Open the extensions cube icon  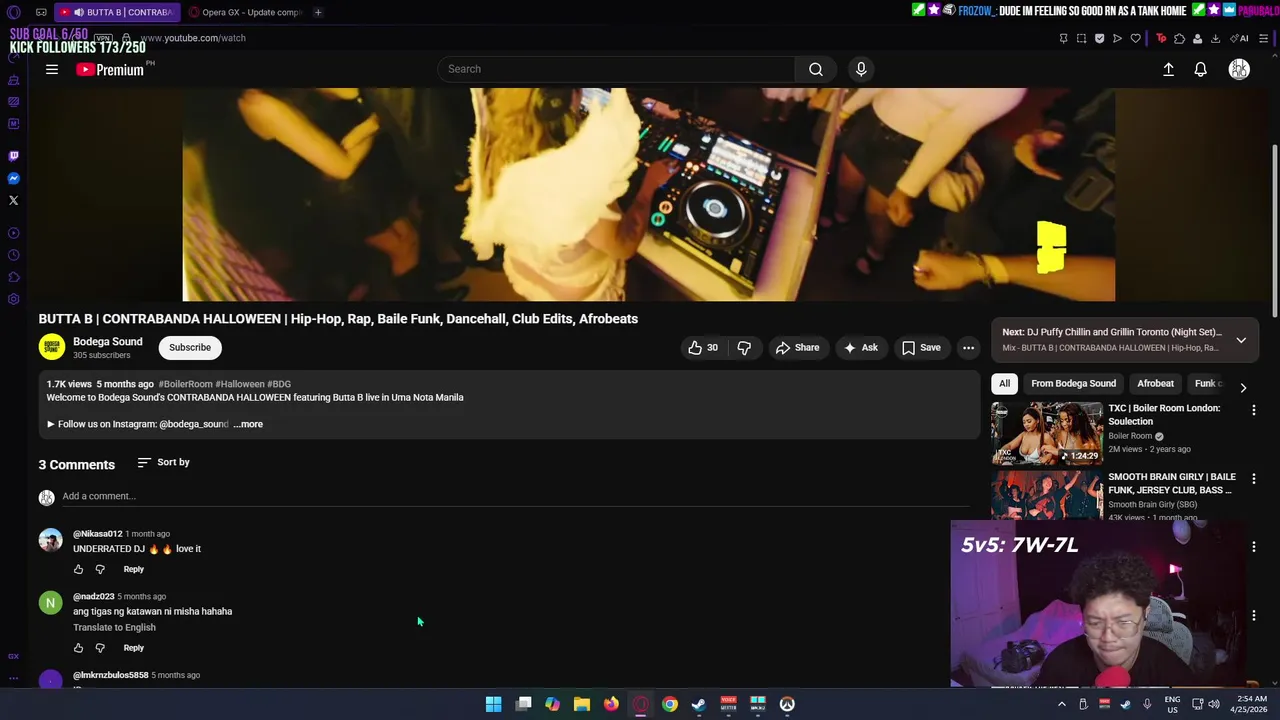[1179, 38]
